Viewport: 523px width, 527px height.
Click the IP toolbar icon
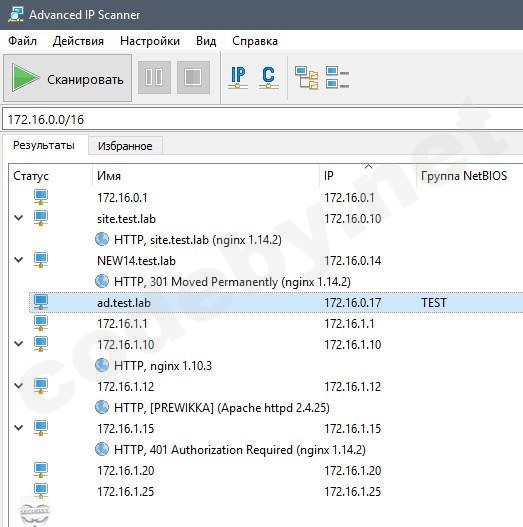[x=238, y=78]
